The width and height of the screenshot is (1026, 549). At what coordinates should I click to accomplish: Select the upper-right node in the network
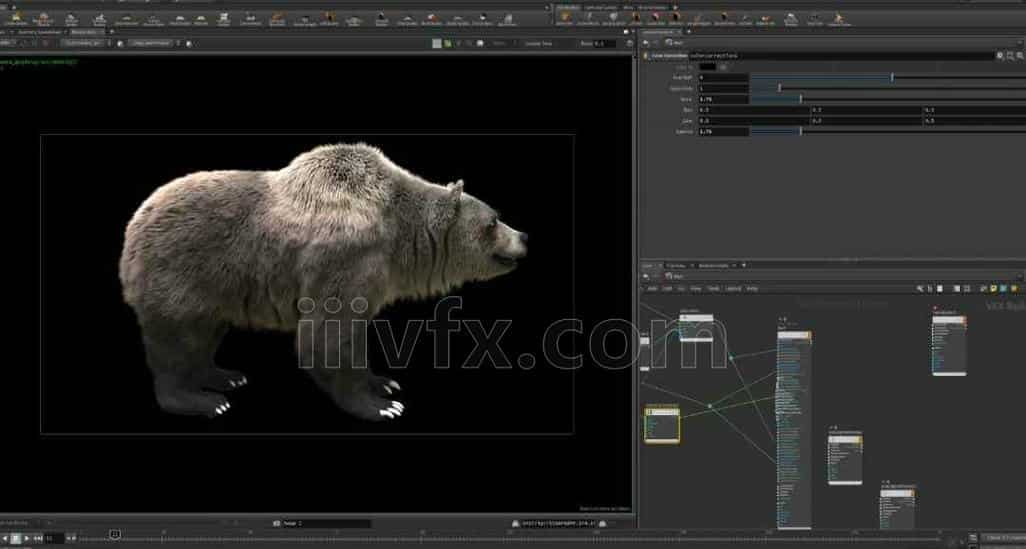click(x=949, y=346)
